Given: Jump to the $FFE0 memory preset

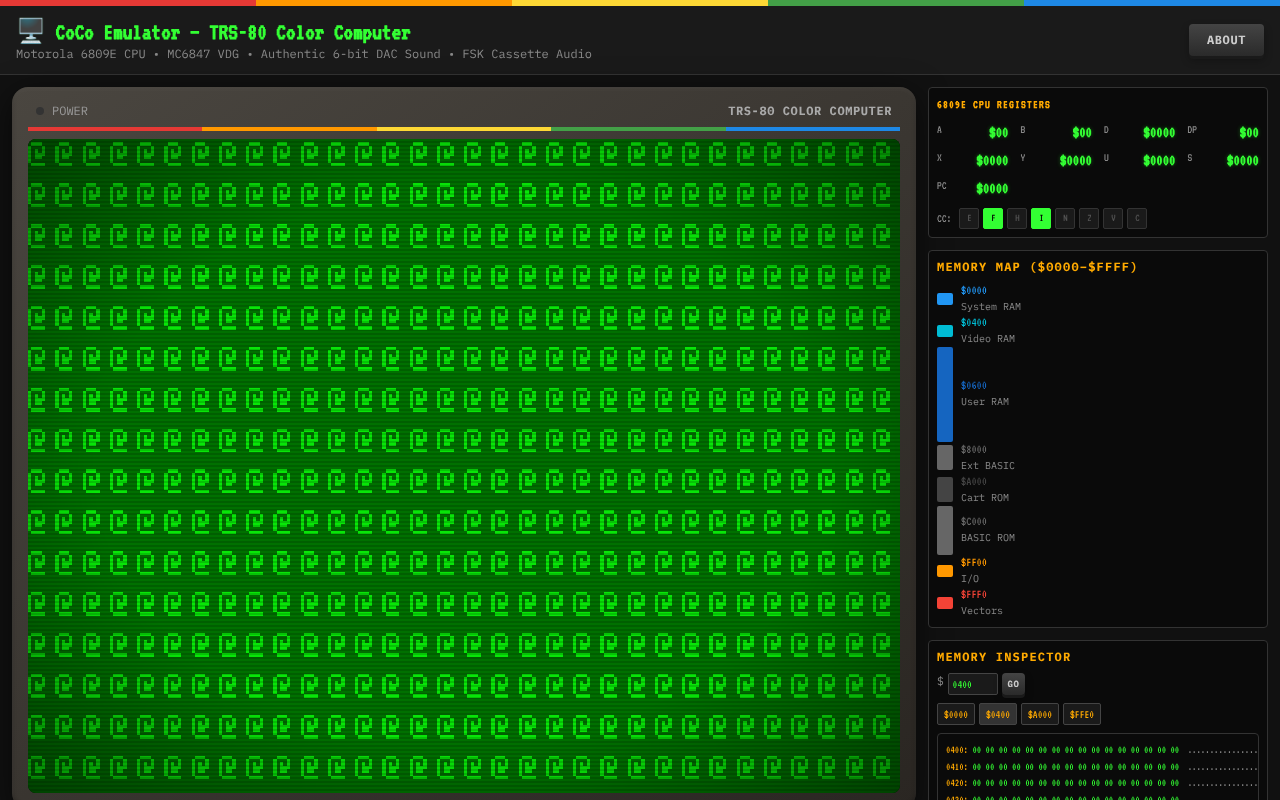Looking at the screenshot, I should [1082, 714].
